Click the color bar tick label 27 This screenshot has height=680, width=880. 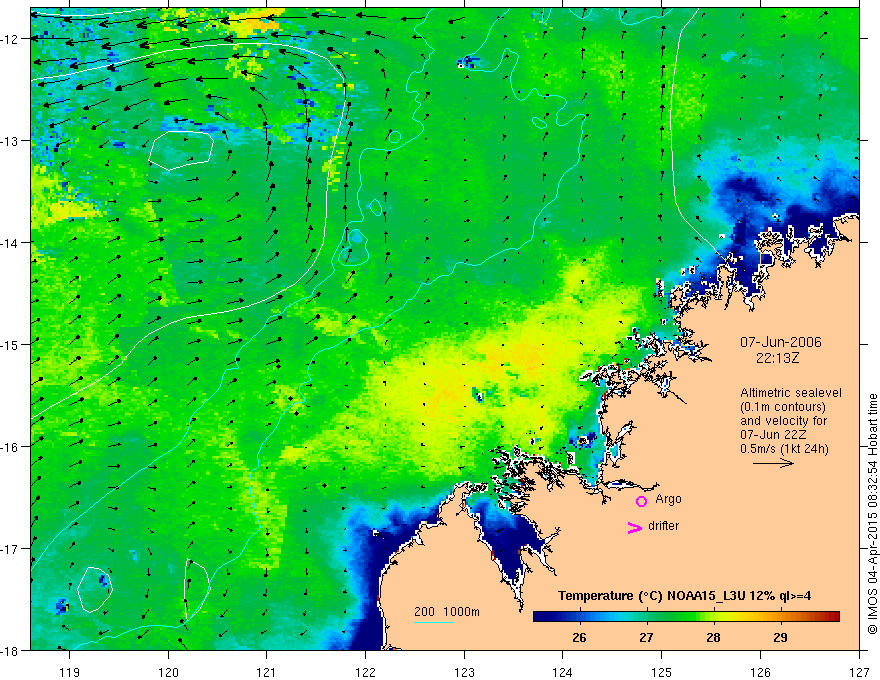[x=646, y=637]
